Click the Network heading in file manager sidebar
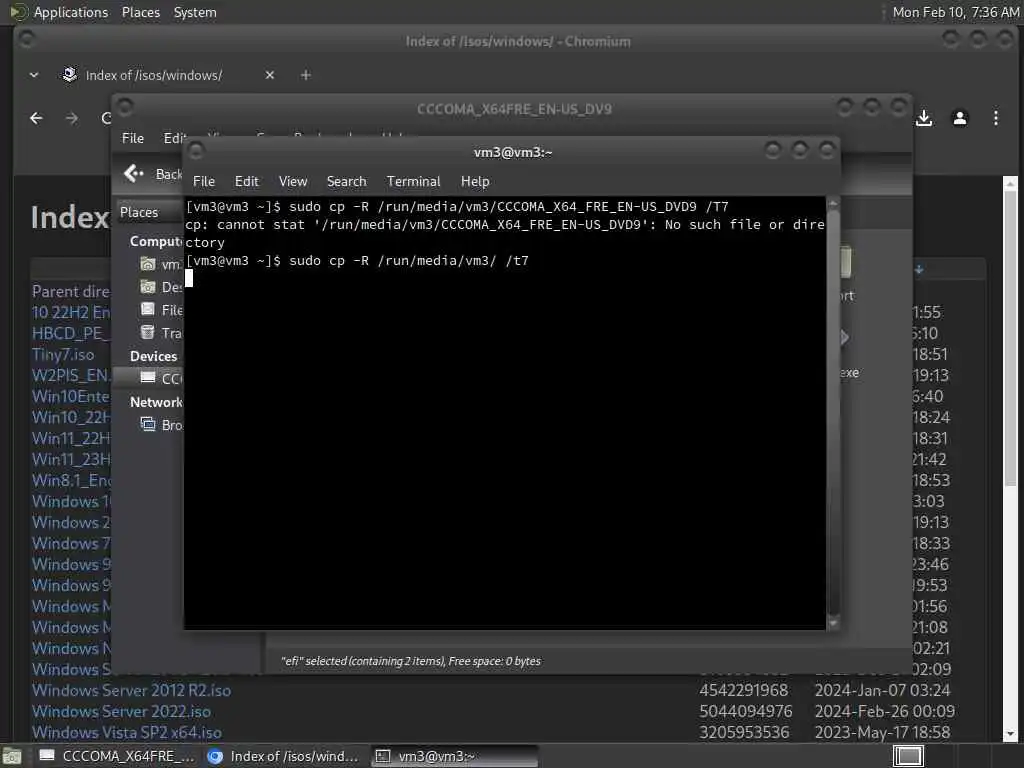The height and width of the screenshot is (768, 1024). tap(156, 402)
